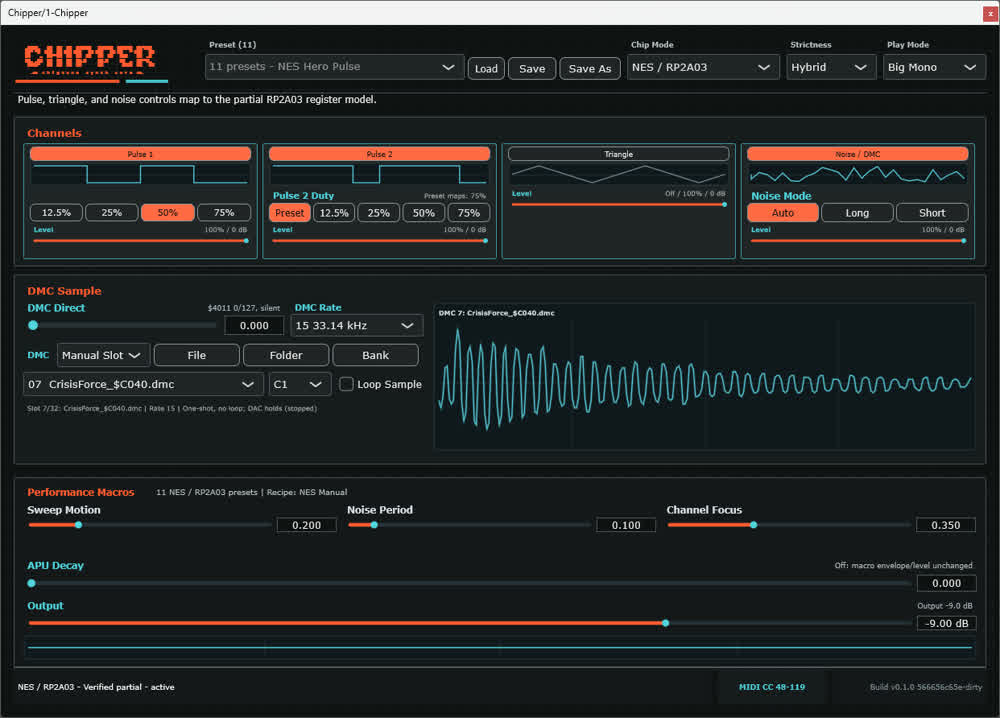Click the Sweep Motion slider

pos(150,525)
